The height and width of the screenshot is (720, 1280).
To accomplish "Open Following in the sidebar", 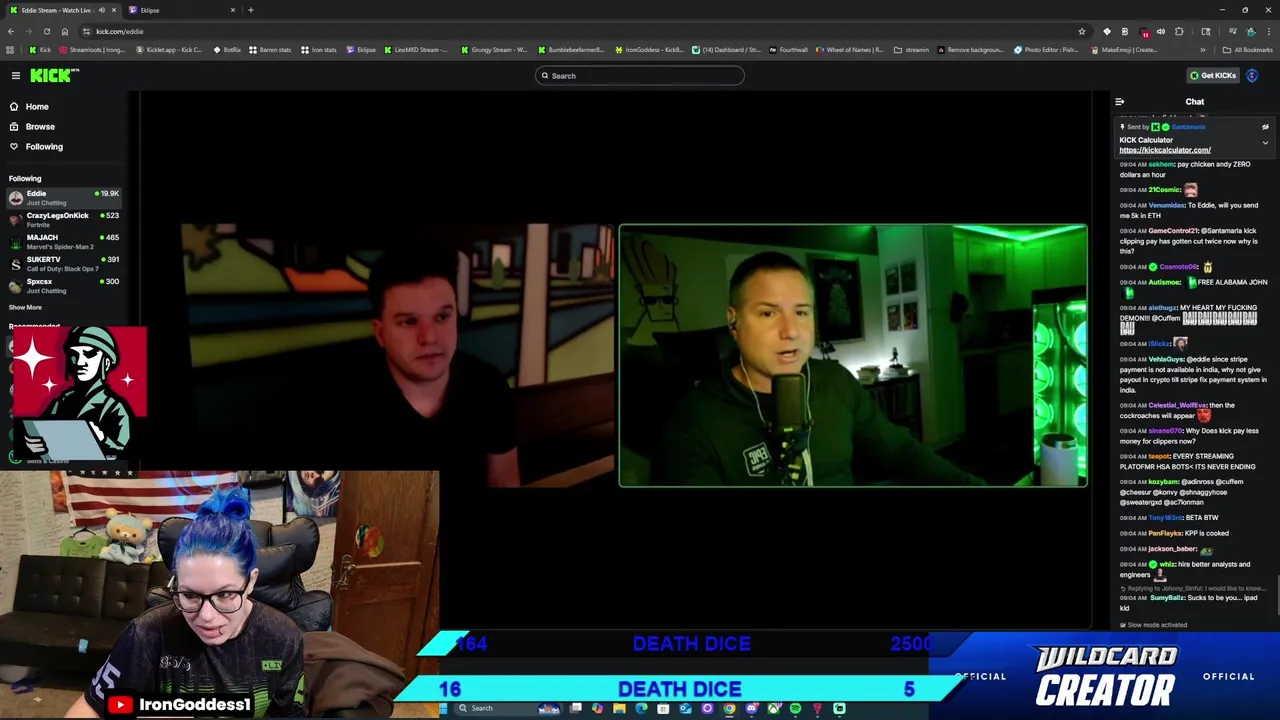I will [x=44, y=146].
